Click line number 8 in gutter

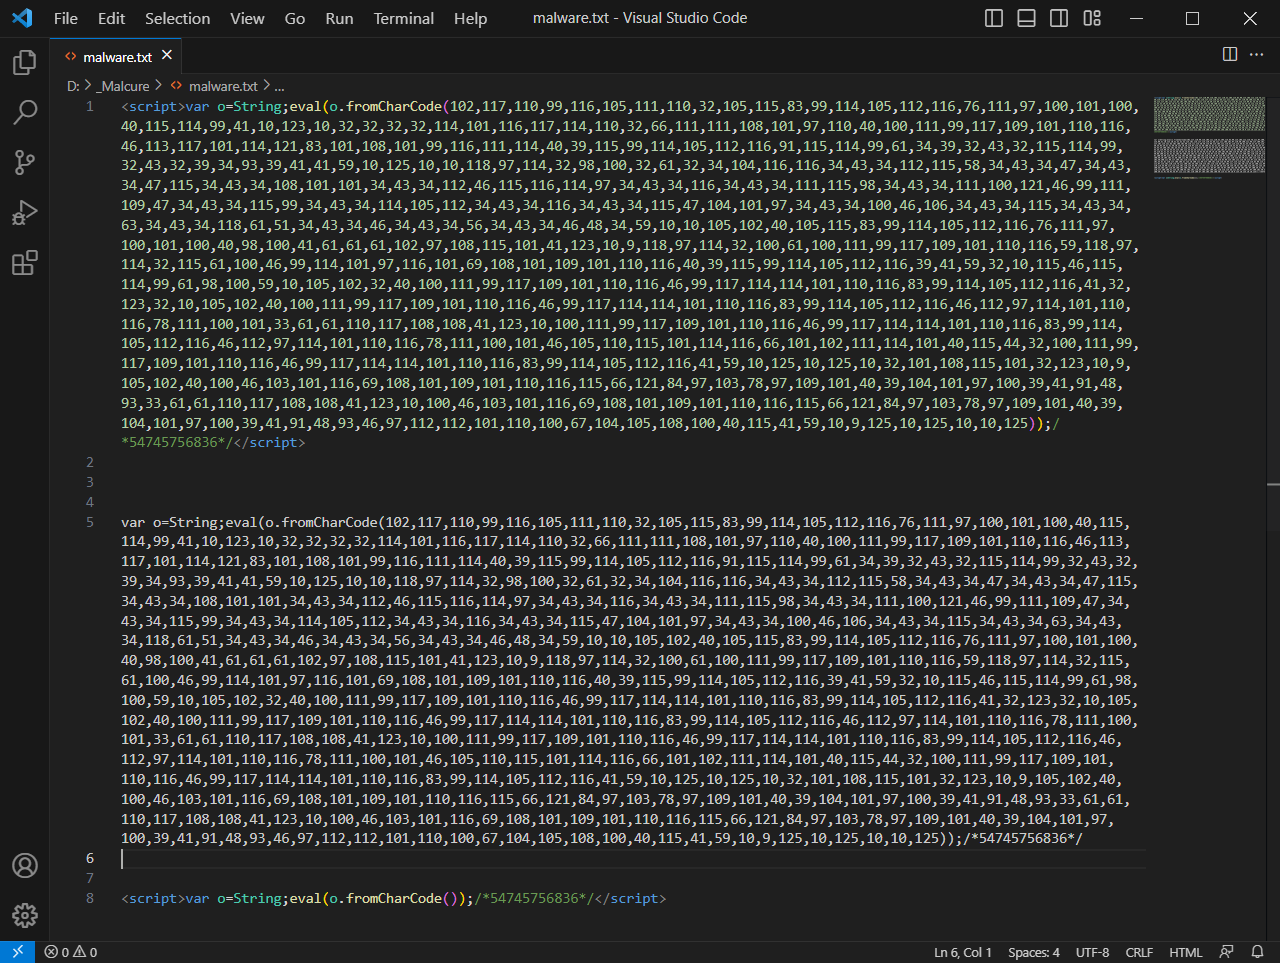tap(90, 898)
